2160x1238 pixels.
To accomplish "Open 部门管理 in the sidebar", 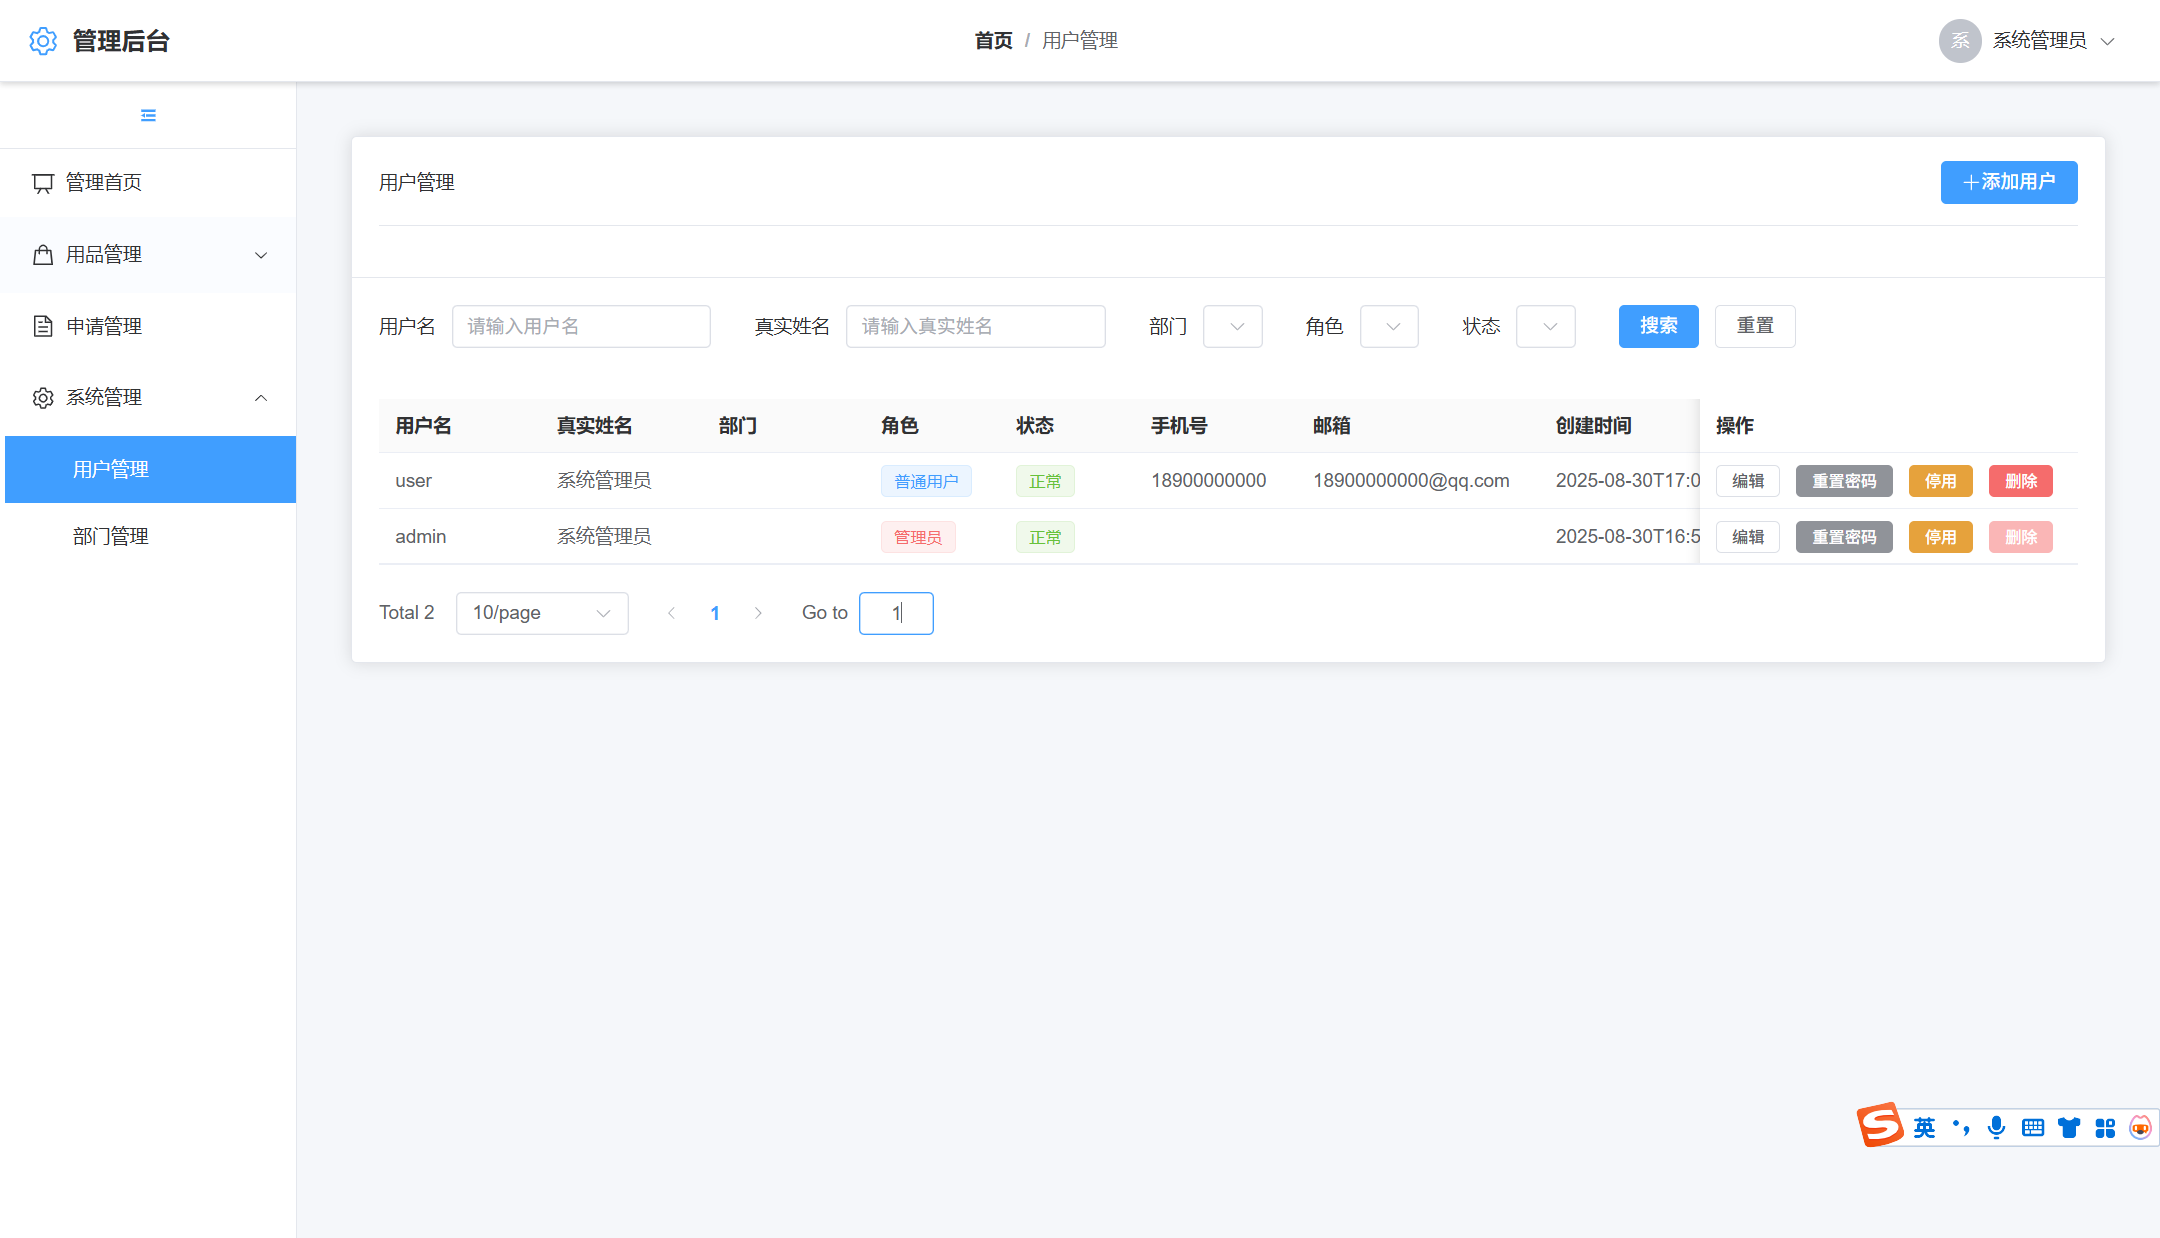I will tap(111, 537).
